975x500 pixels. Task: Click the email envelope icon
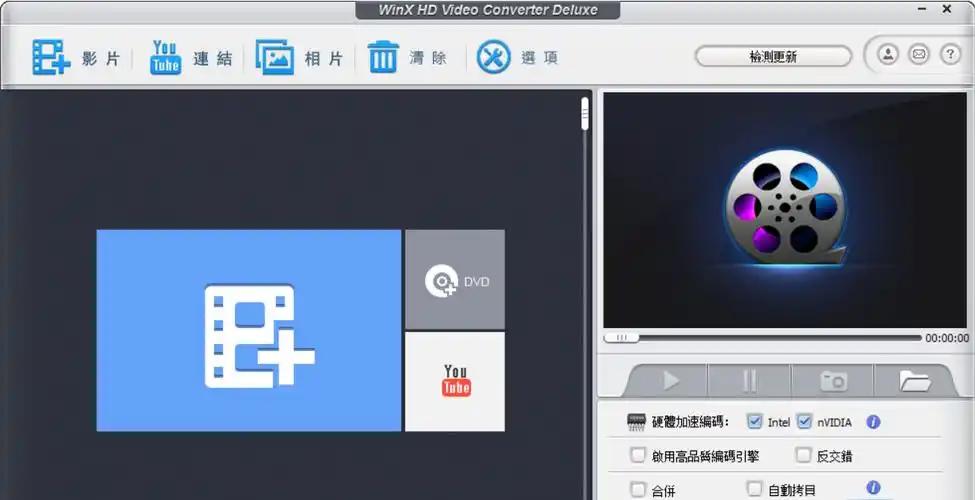(919, 54)
